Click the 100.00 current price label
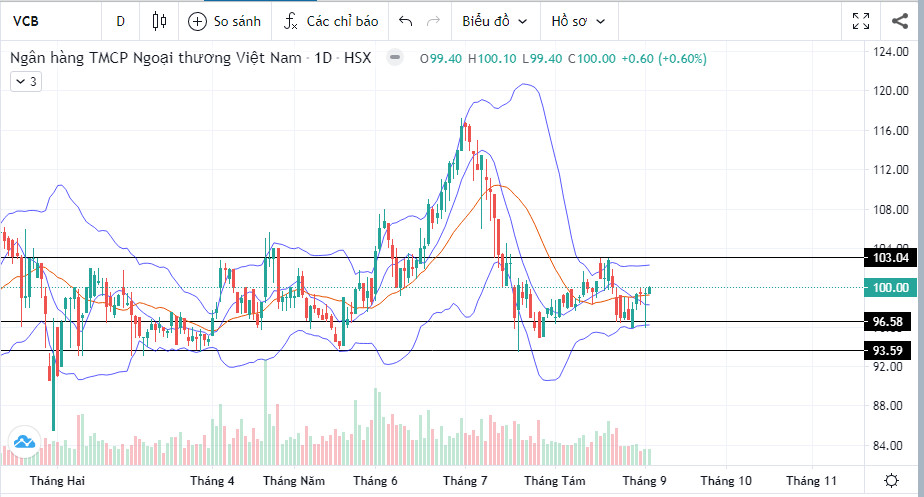924x497 pixels. tap(890, 288)
